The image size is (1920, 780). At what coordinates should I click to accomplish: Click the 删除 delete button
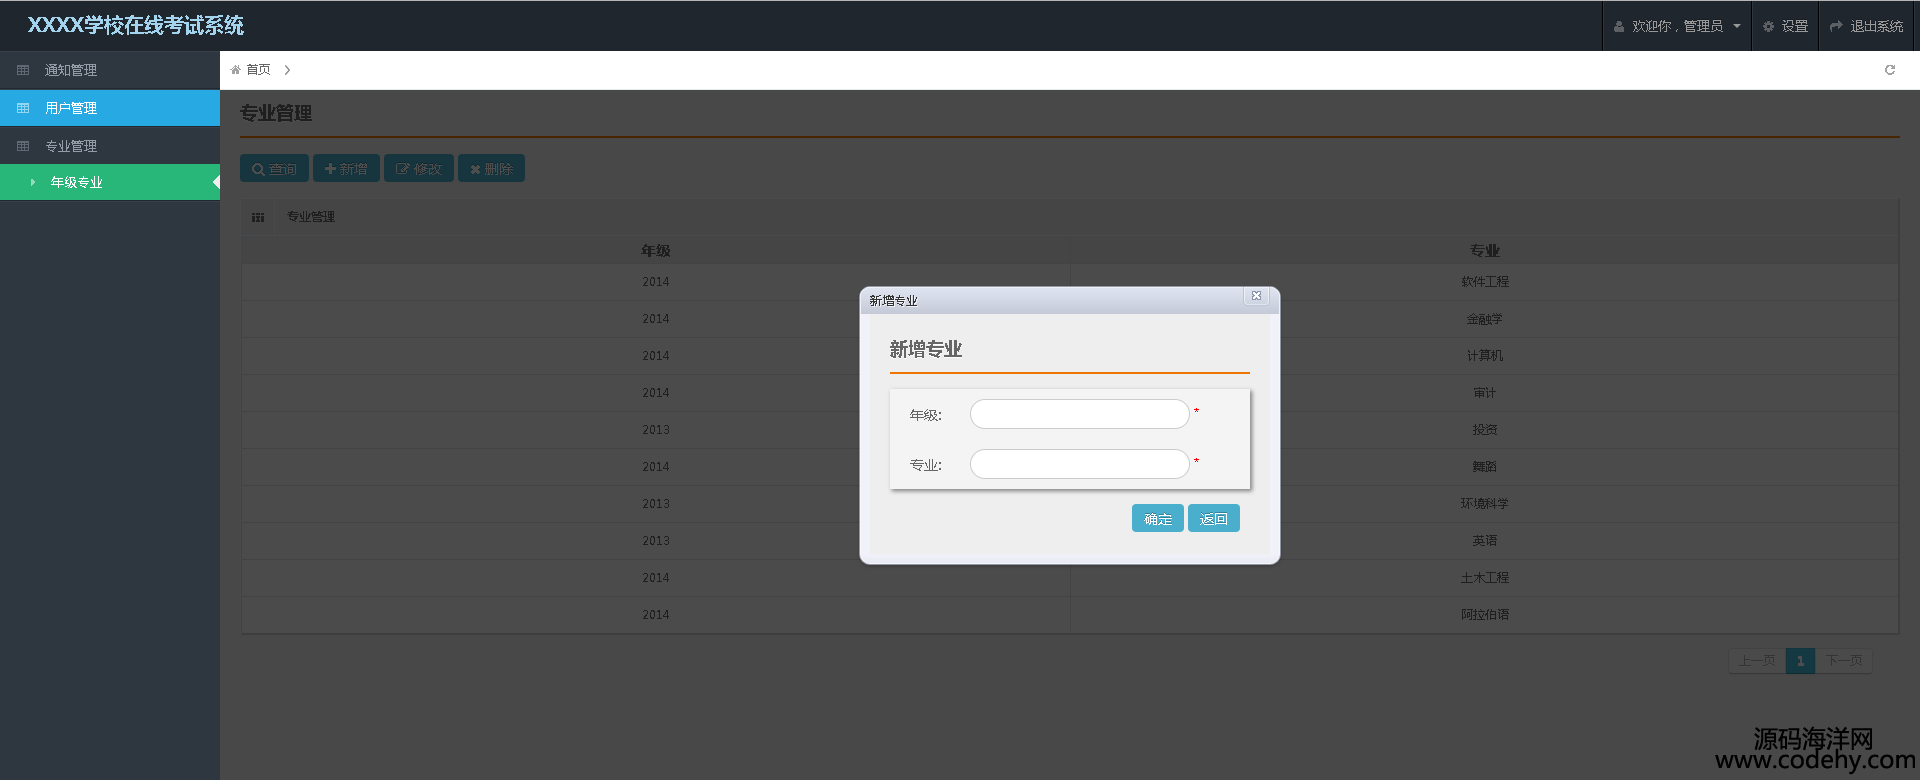pos(491,168)
